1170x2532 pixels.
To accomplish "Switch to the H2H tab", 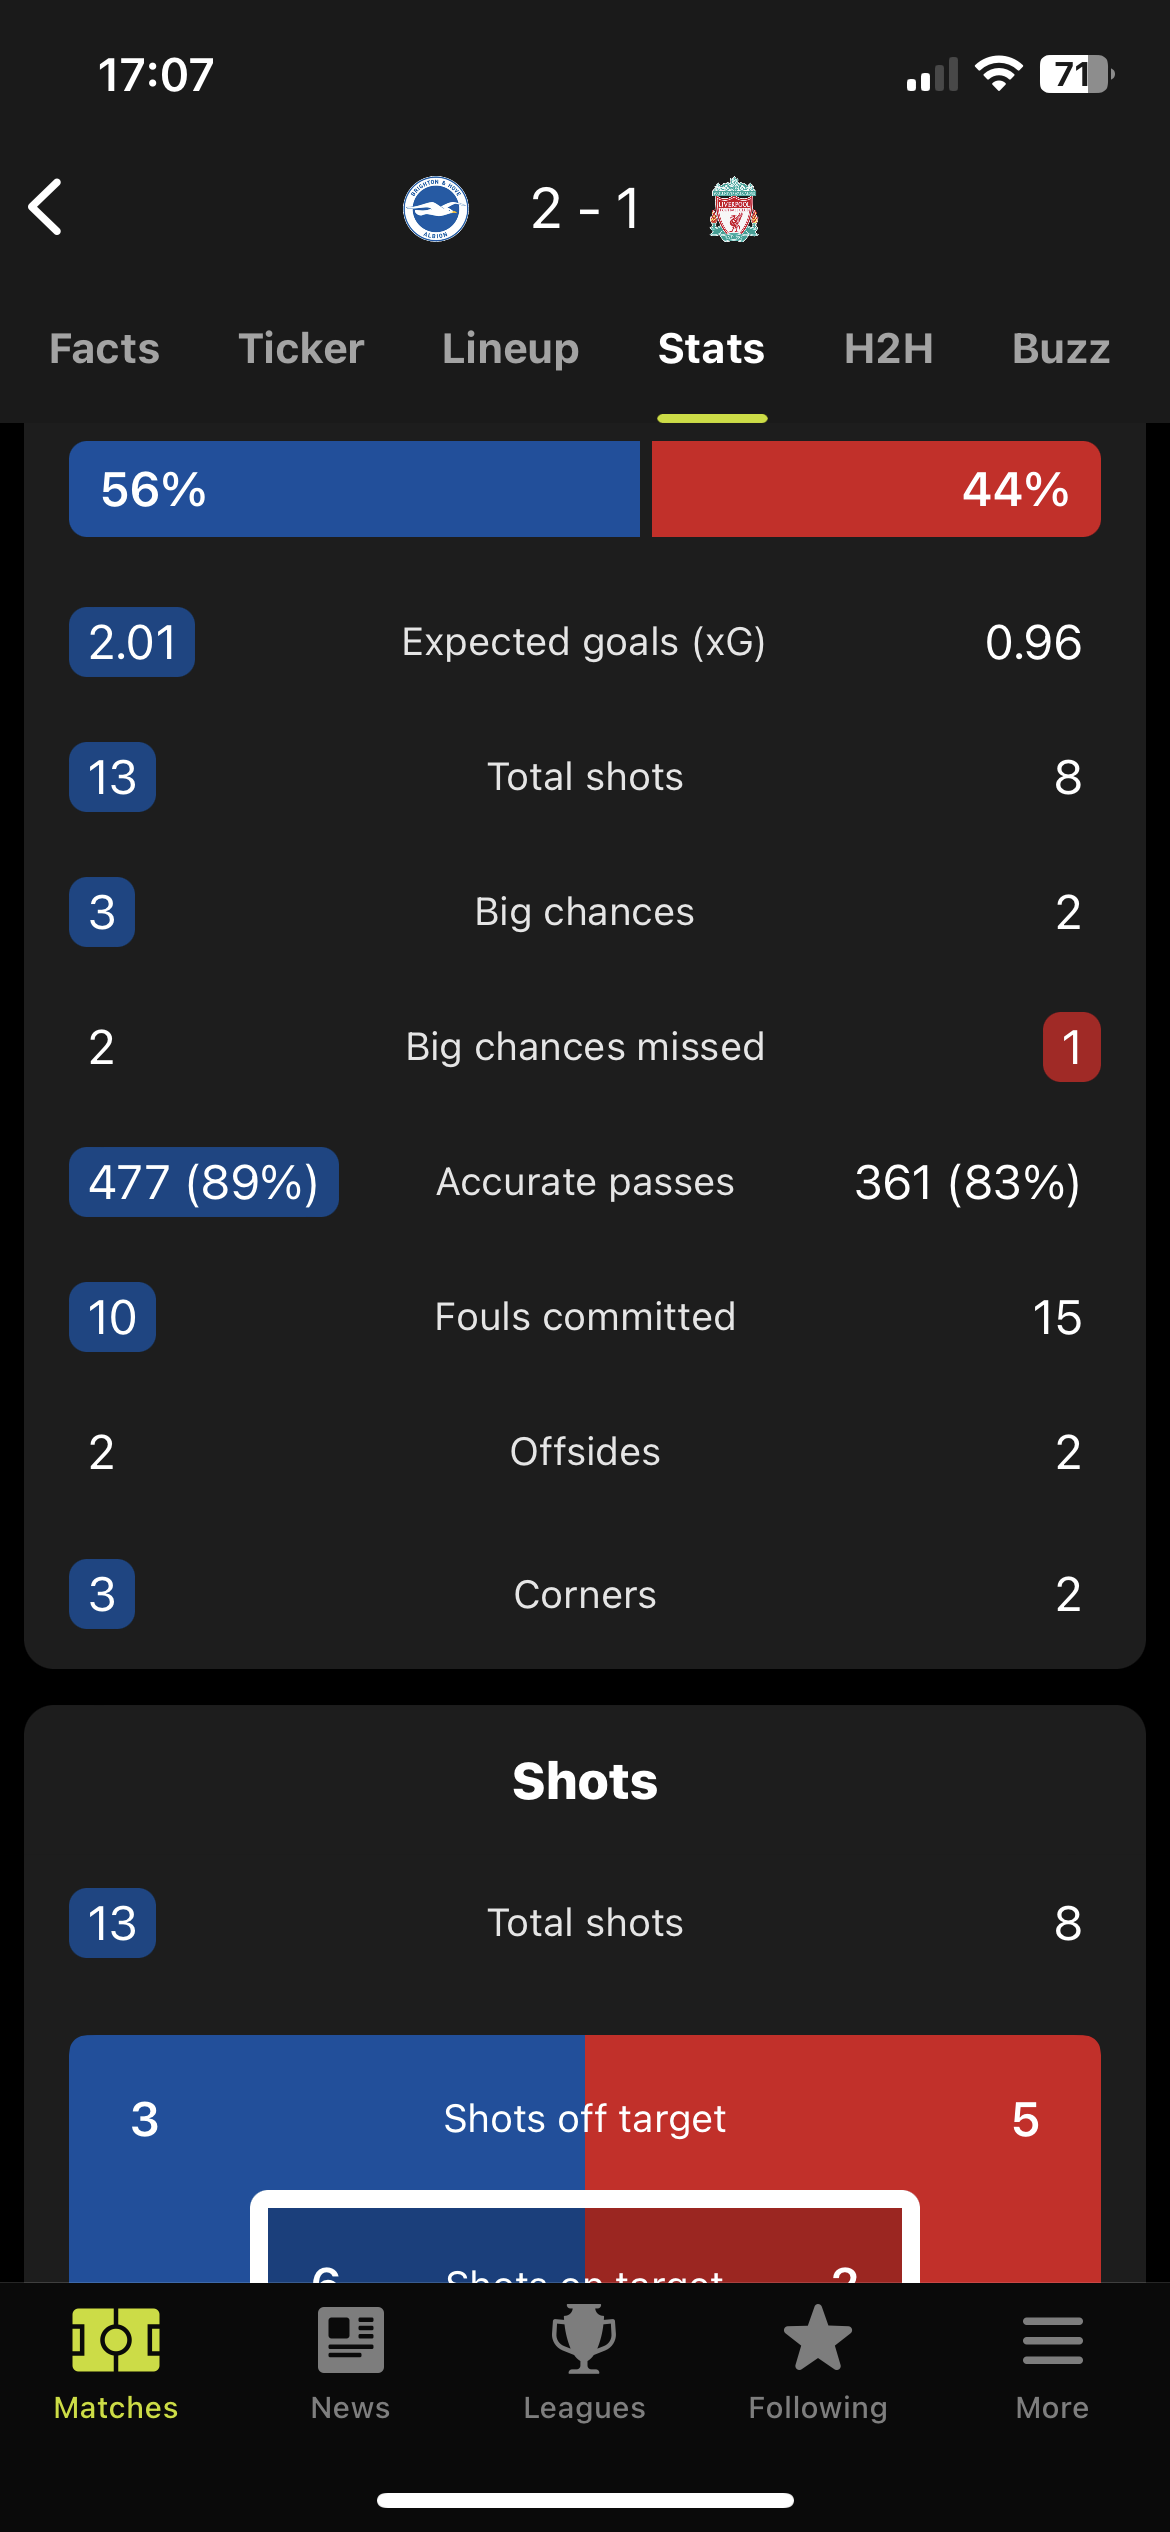I will click(x=889, y=349).
